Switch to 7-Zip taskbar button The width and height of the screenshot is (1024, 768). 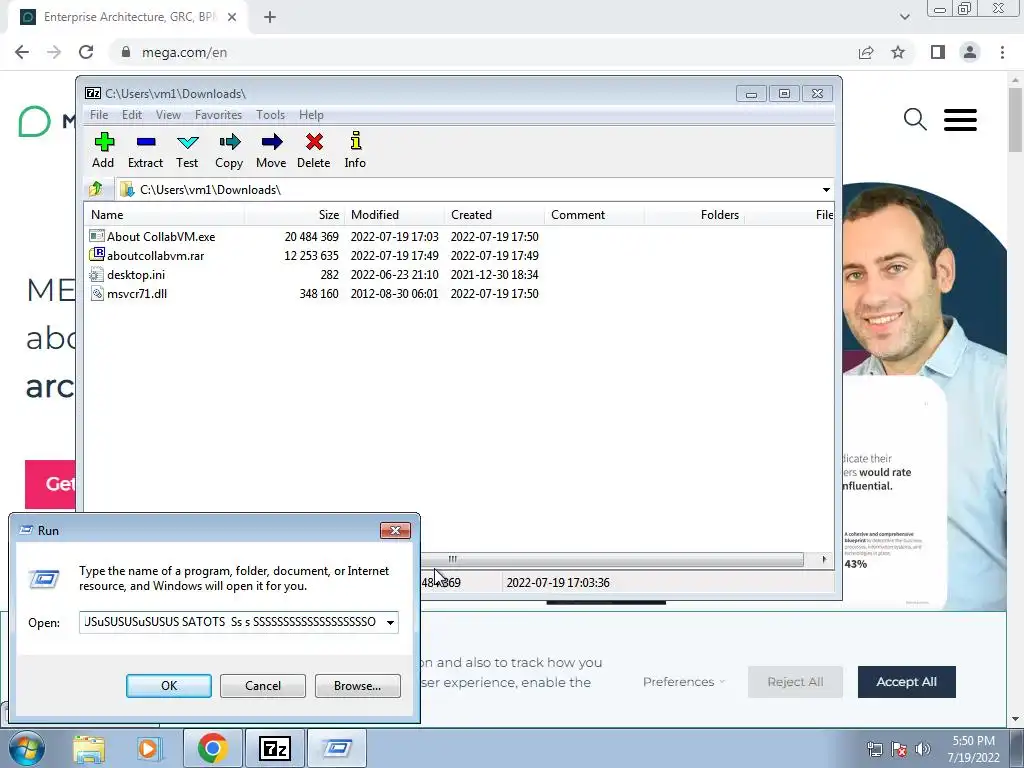[274, 748]
